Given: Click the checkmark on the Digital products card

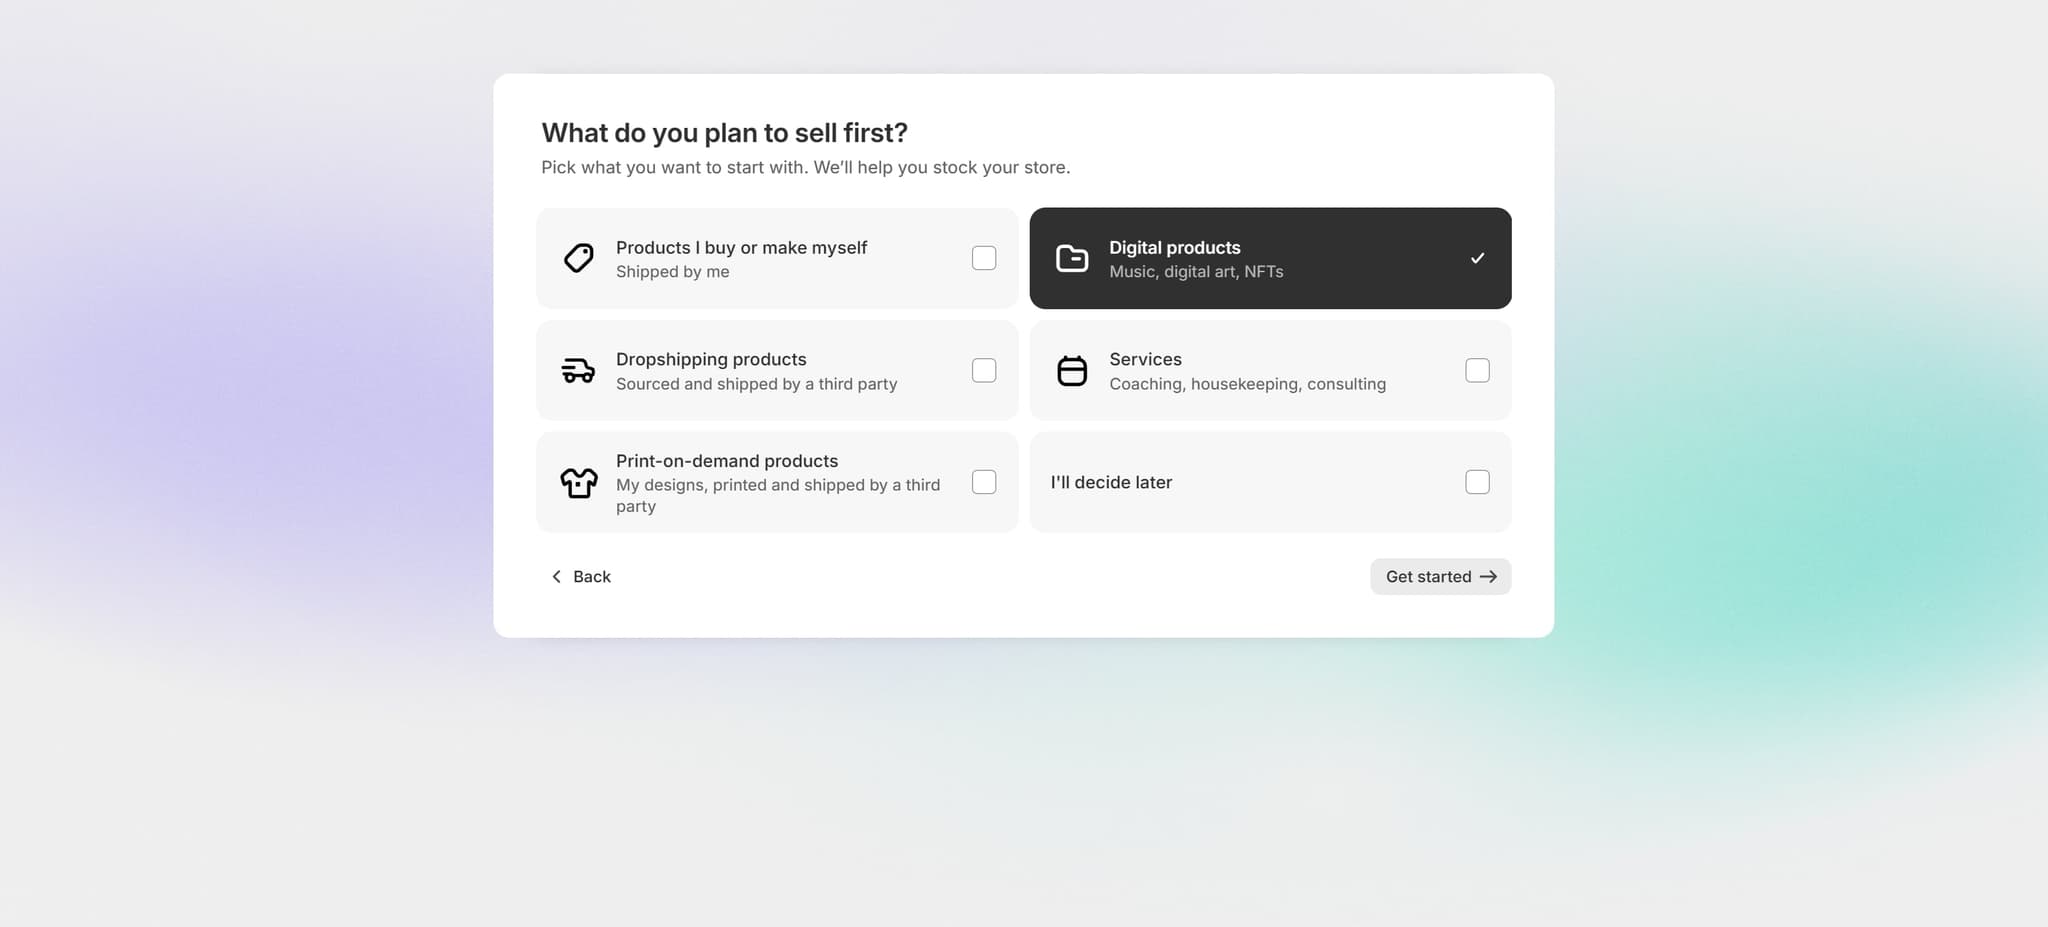Looking at the screenshot, I should tap(1477, 258).
